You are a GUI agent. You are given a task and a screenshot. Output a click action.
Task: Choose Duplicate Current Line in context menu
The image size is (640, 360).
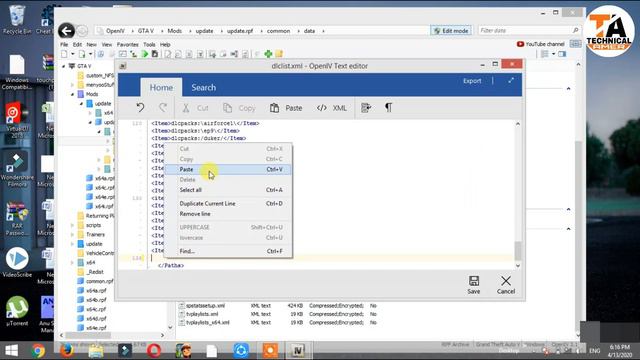(229, 203)
